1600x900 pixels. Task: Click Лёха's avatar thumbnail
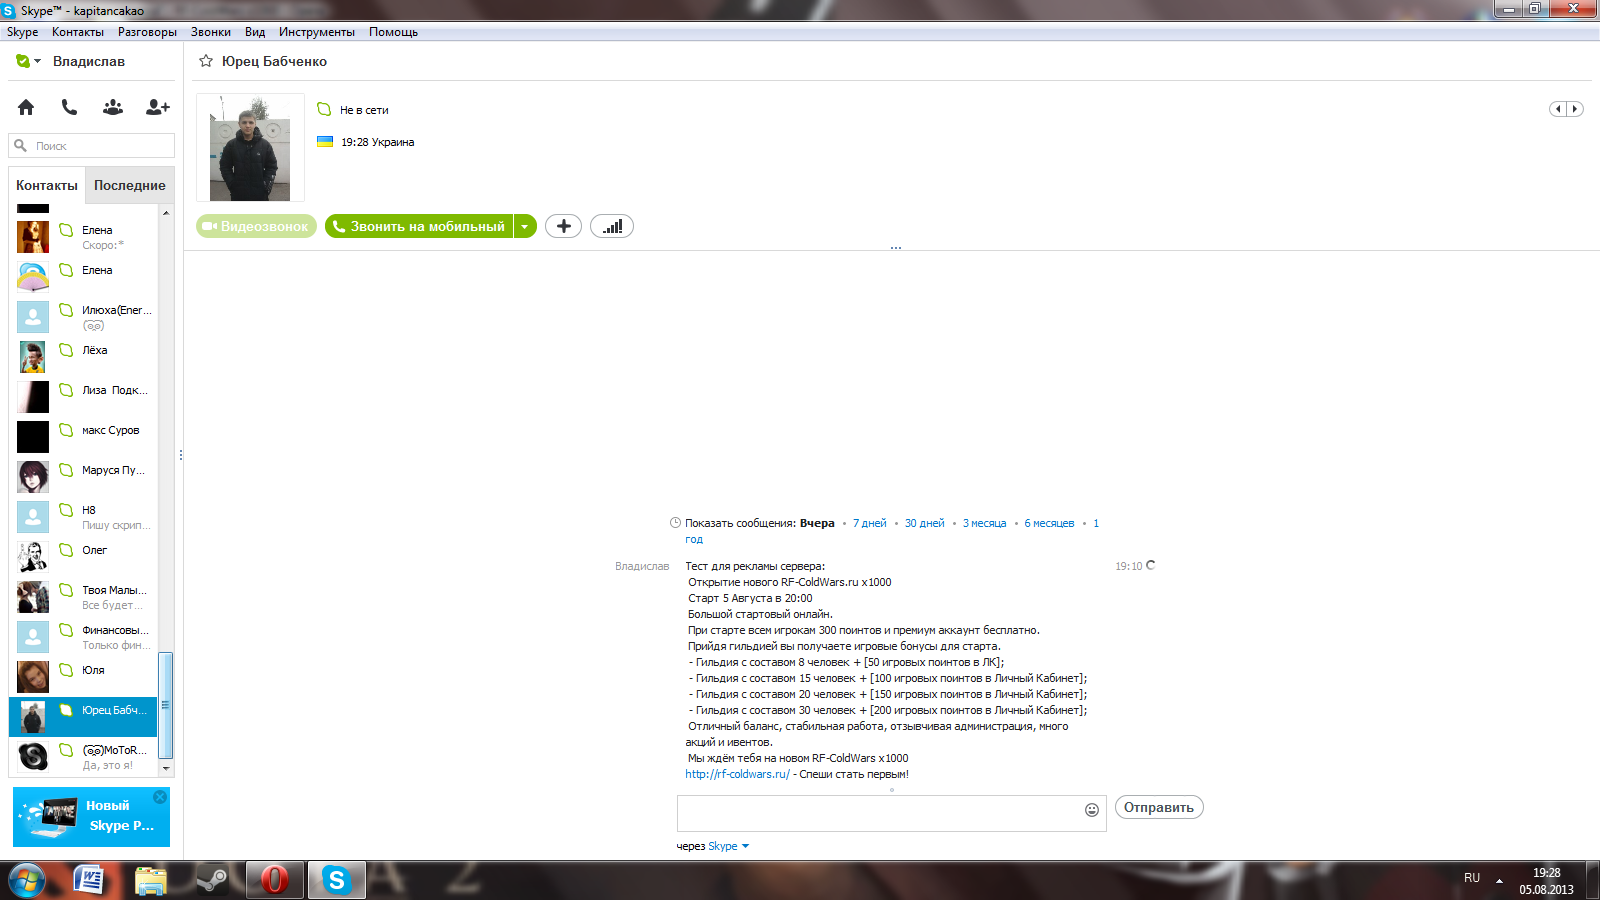(x=33, y=357)
